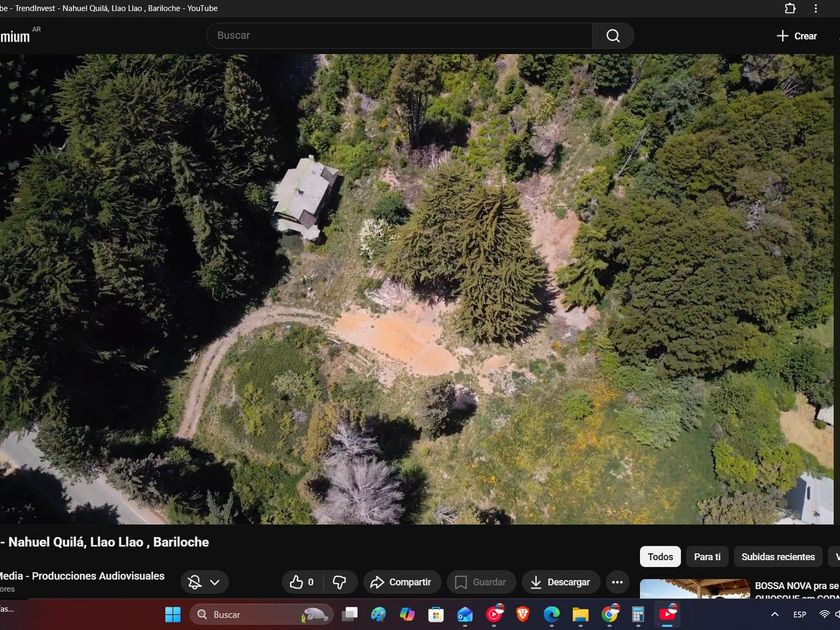Click the Windows Start button
The height and width of the screenshot is (630, 840).
tap(172, 614)
